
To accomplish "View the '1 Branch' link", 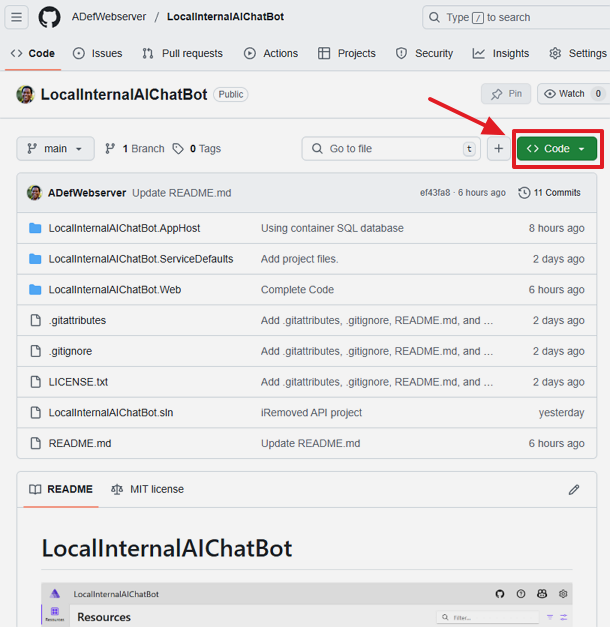I will (x=134, y=149).
